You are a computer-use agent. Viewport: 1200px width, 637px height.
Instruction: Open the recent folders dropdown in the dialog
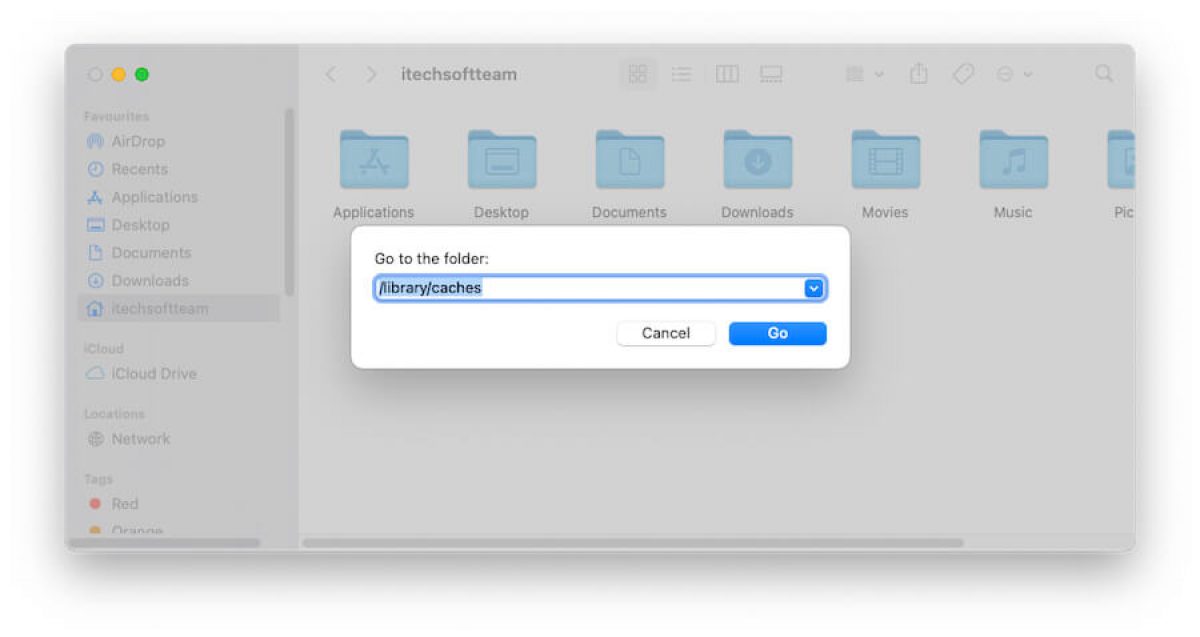pyautogui.click(x=813, y=288)
